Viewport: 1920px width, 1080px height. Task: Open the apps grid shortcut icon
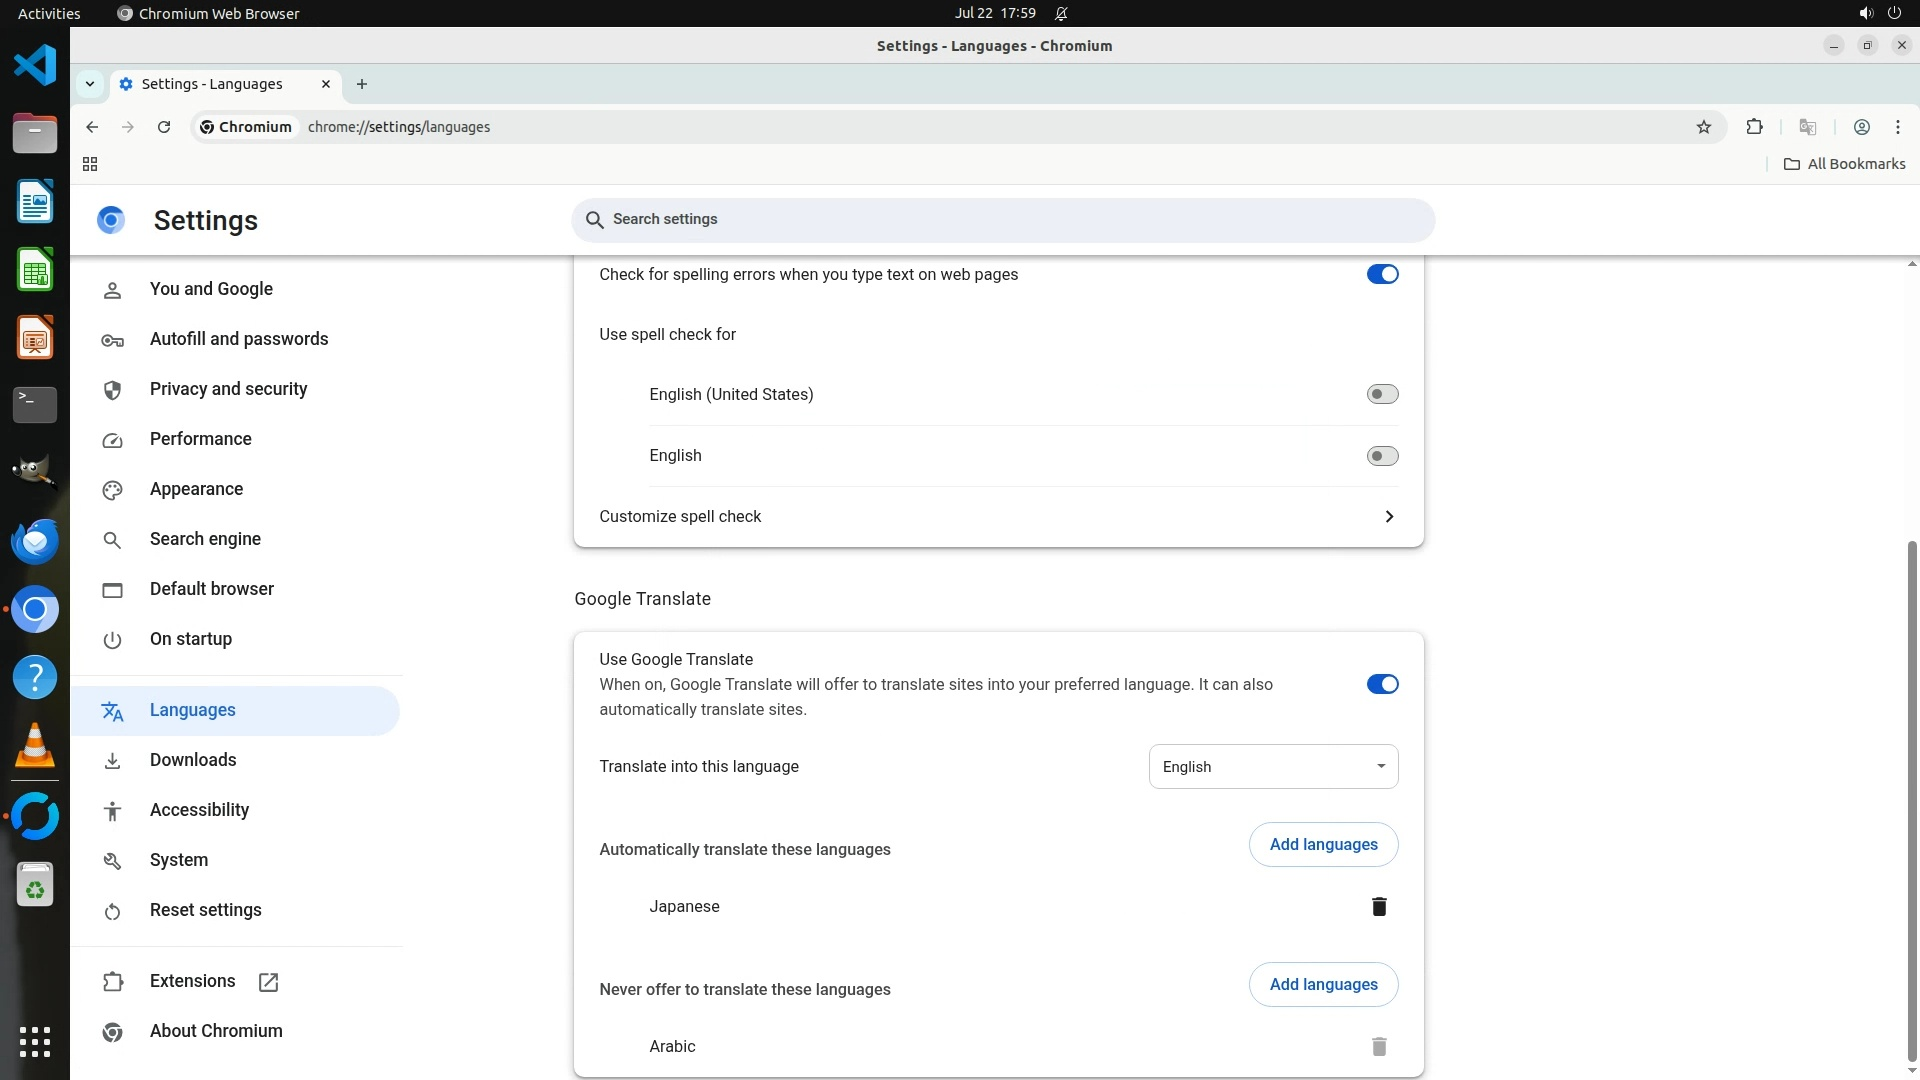[90, 164]
